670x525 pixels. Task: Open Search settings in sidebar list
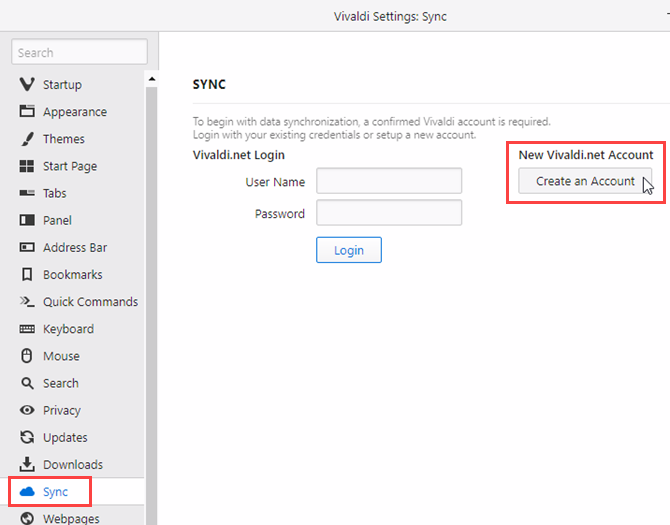[72, 383]
